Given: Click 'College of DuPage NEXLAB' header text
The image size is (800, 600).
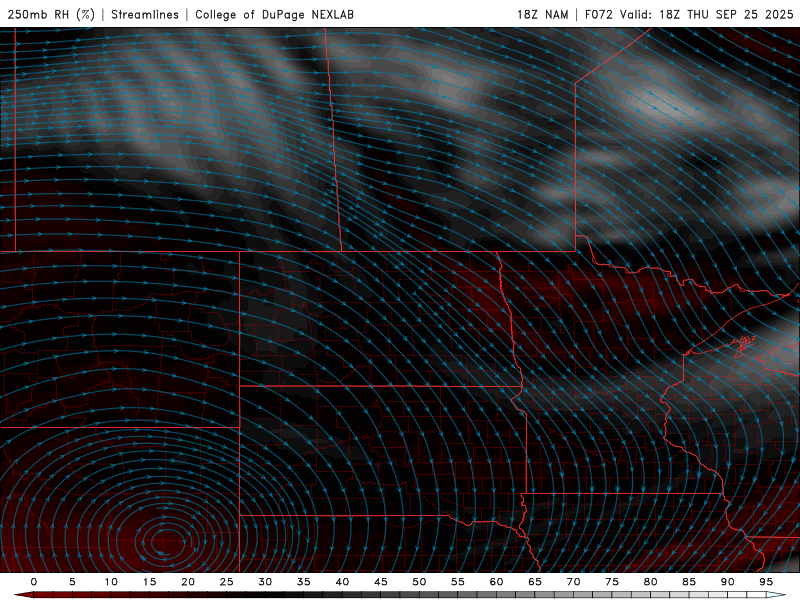Looking at the screenshot, I should click(x=274, y=14).
